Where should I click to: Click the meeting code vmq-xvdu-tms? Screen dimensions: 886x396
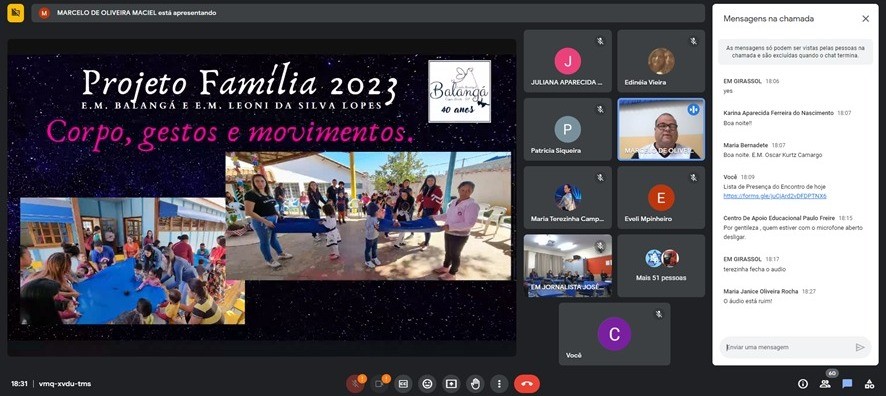[64, 384]
